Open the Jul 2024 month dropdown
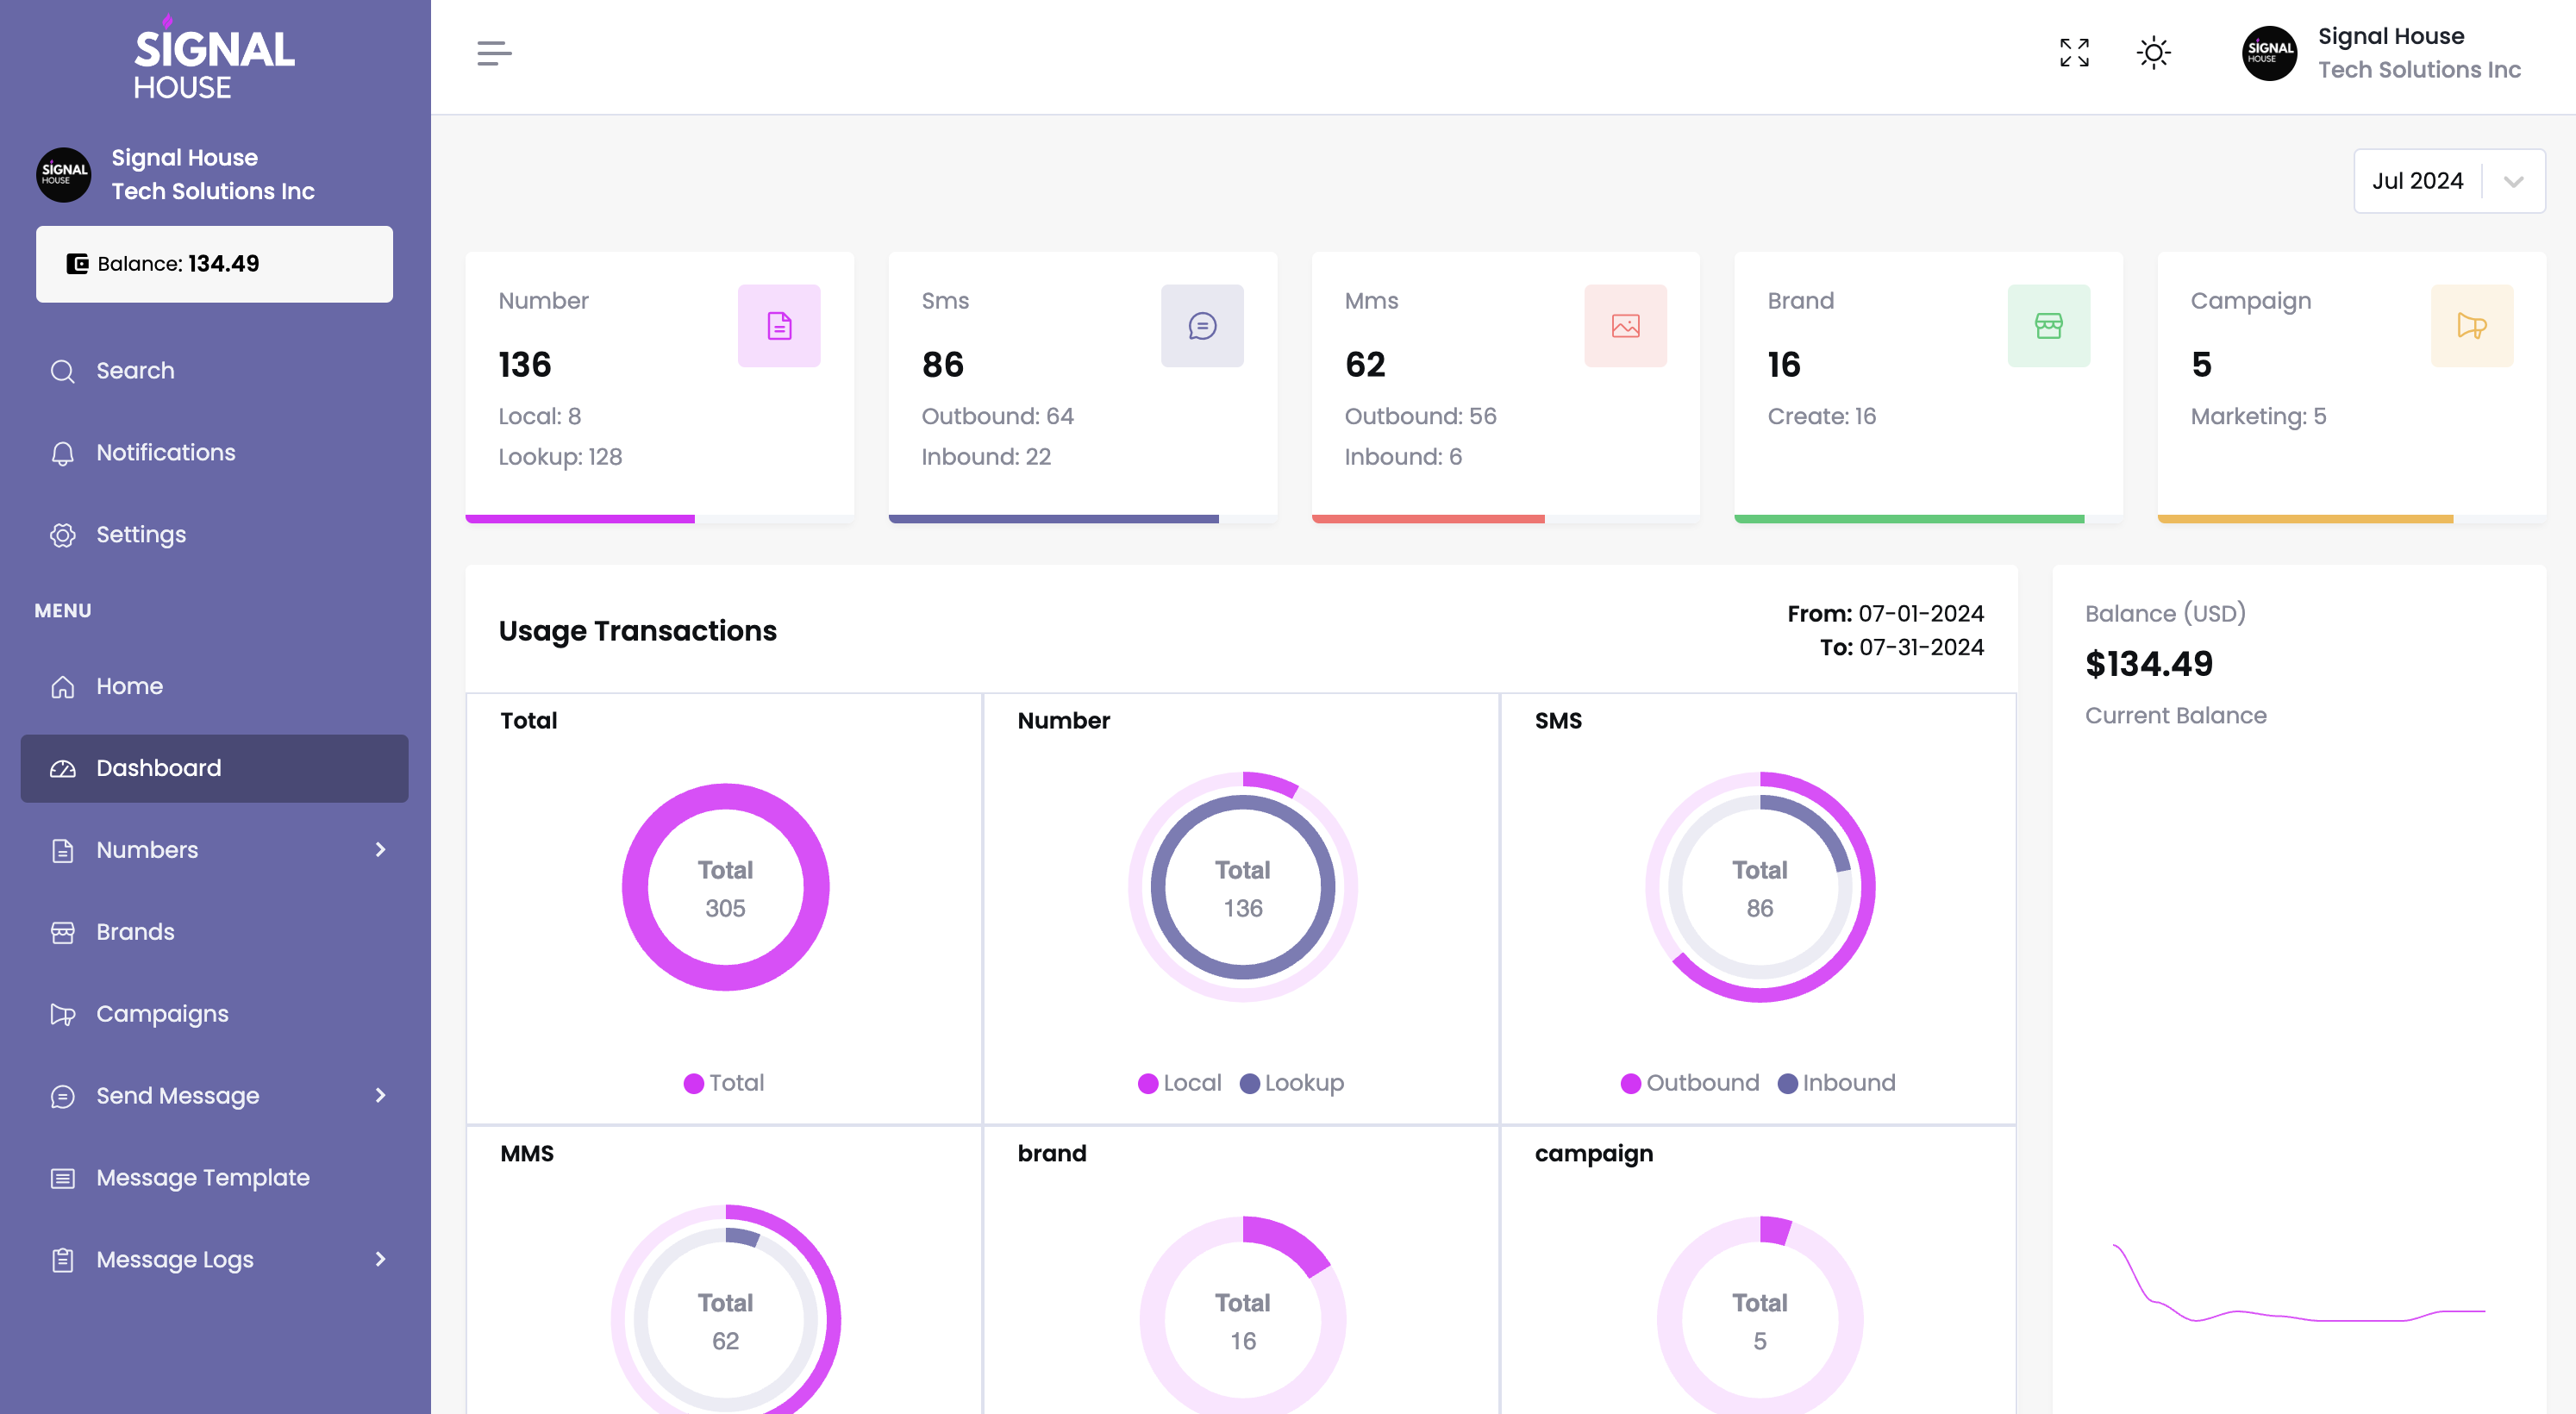 (x=2448, y=181)
